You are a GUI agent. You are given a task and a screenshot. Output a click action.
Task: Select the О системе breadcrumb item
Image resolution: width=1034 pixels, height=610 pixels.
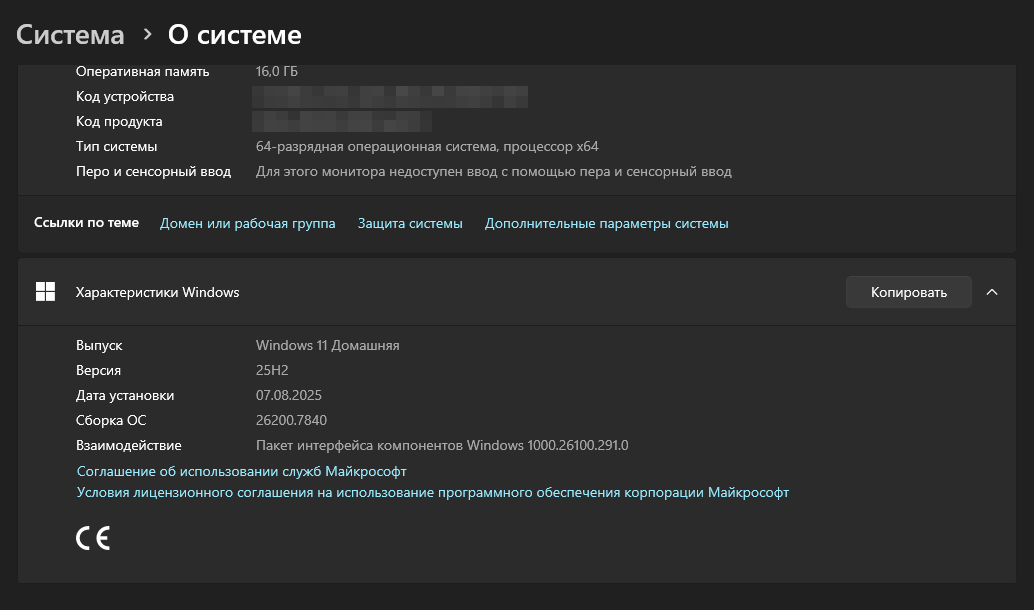[x=234, y=33]
